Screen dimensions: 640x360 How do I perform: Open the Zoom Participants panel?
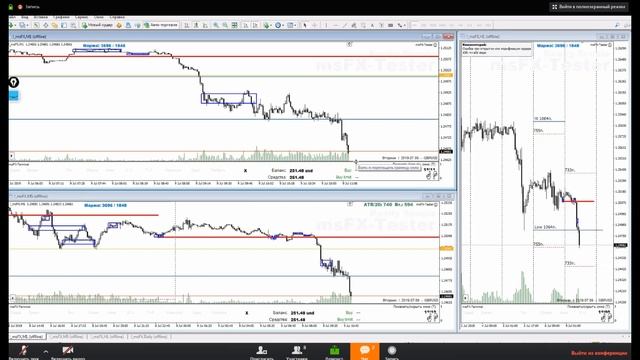point(297,351)
